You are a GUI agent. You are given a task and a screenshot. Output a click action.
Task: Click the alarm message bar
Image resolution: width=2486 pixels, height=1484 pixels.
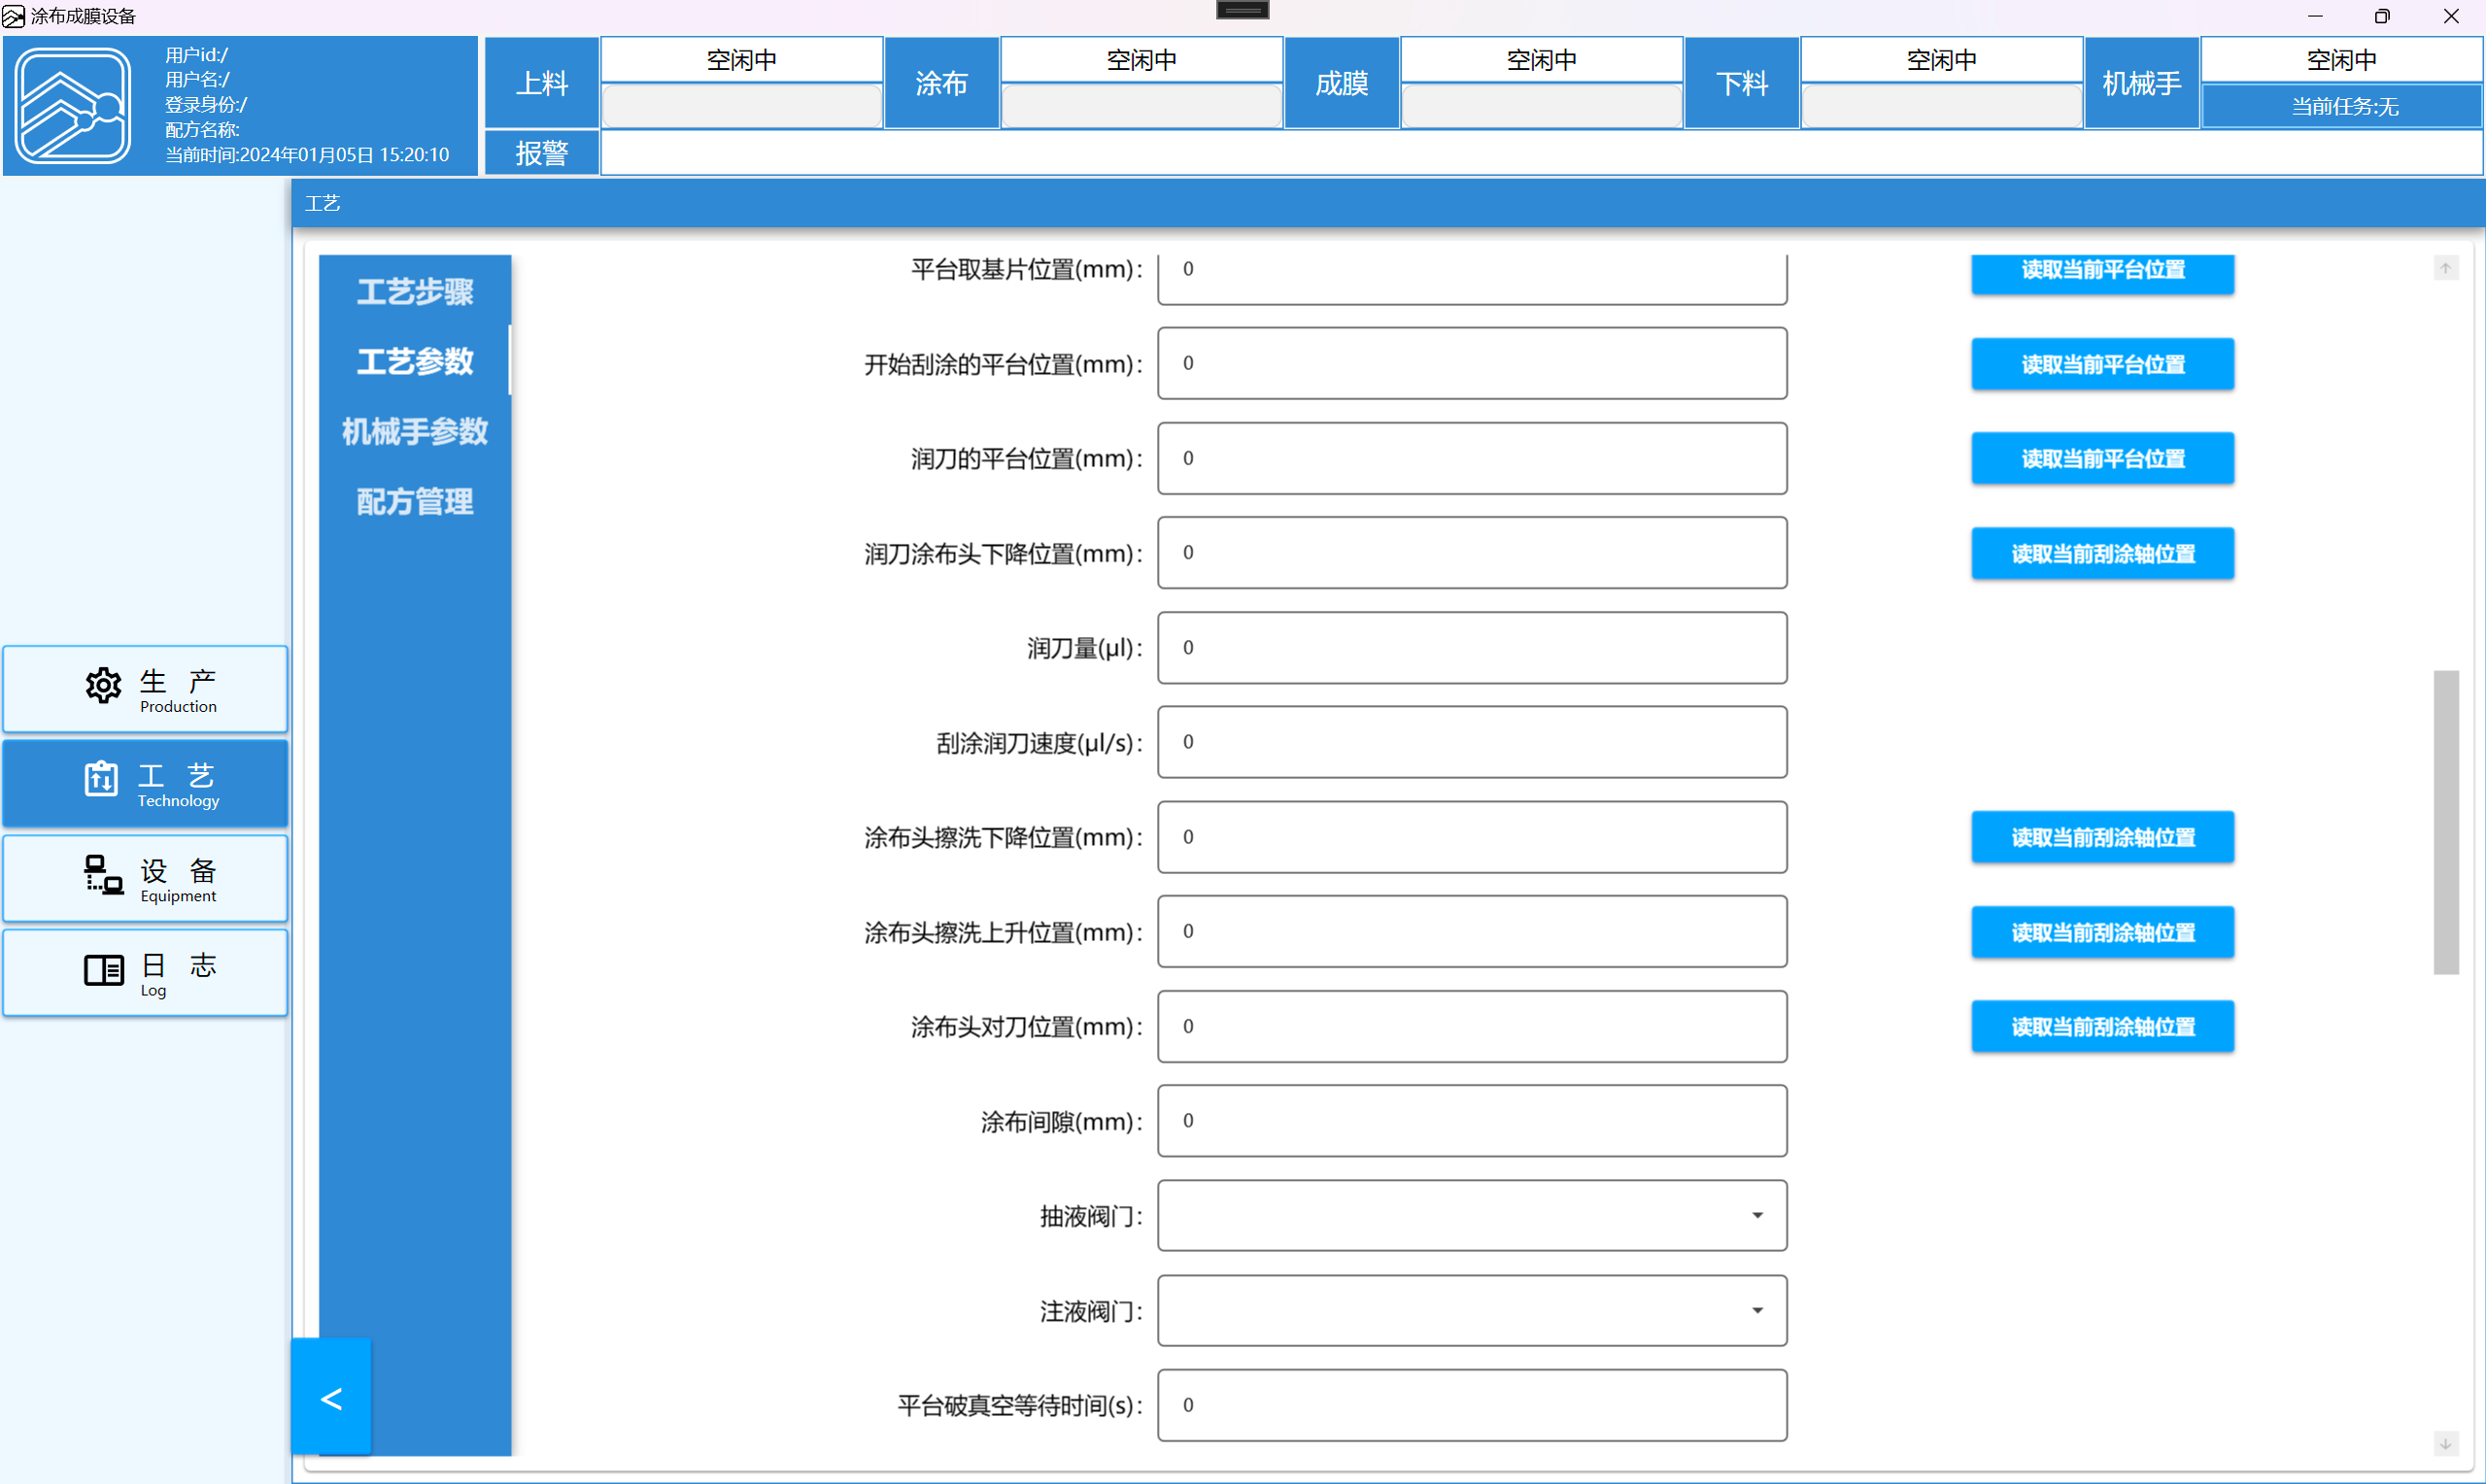(1541, 153)
